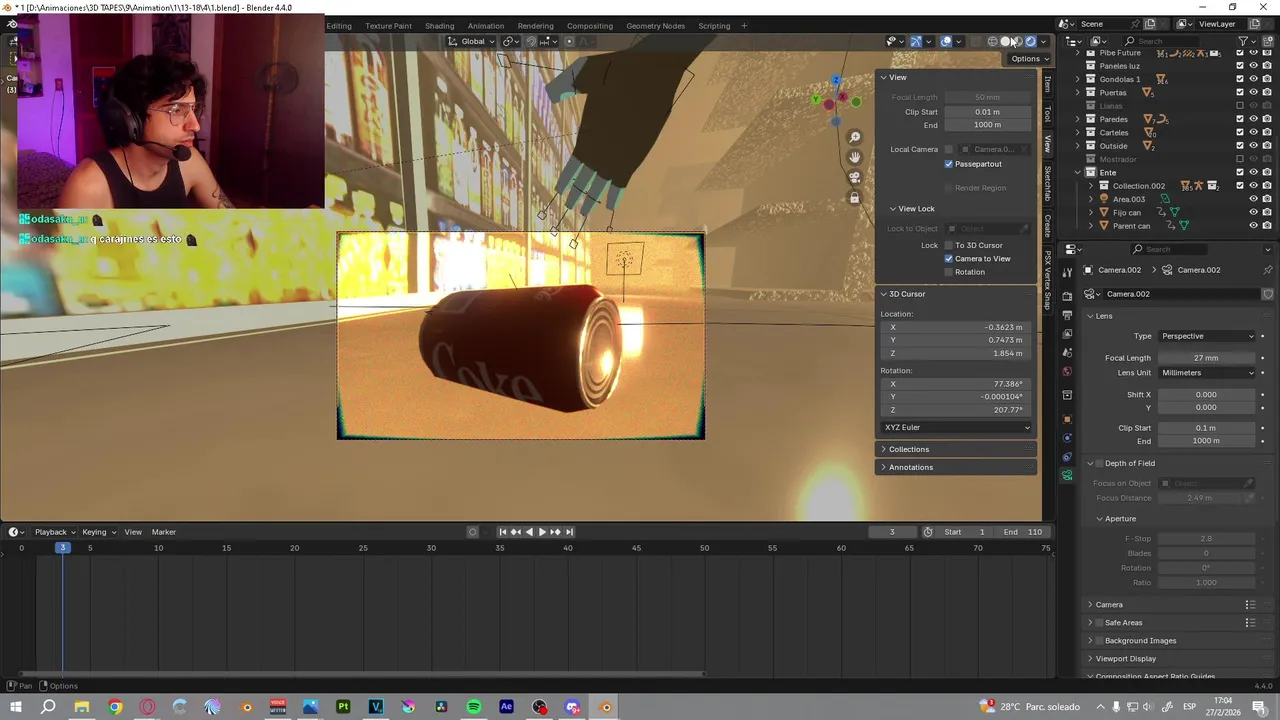This screenshot has height=720, width=1280.
Task: Open the camera Type Perspective dropdown
Action: click(x=1208, y=336)
